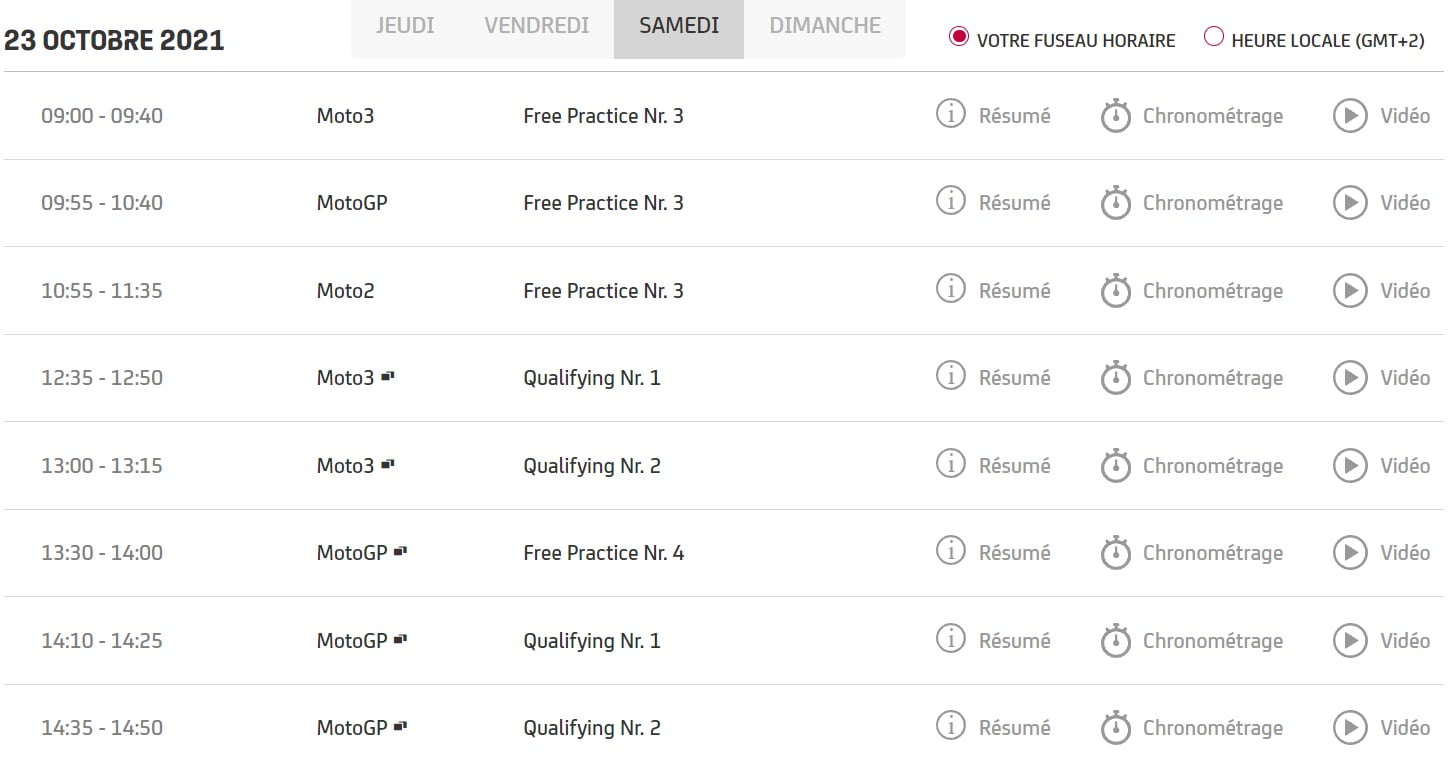Select the Samedi tab

[x=679, y=26]
